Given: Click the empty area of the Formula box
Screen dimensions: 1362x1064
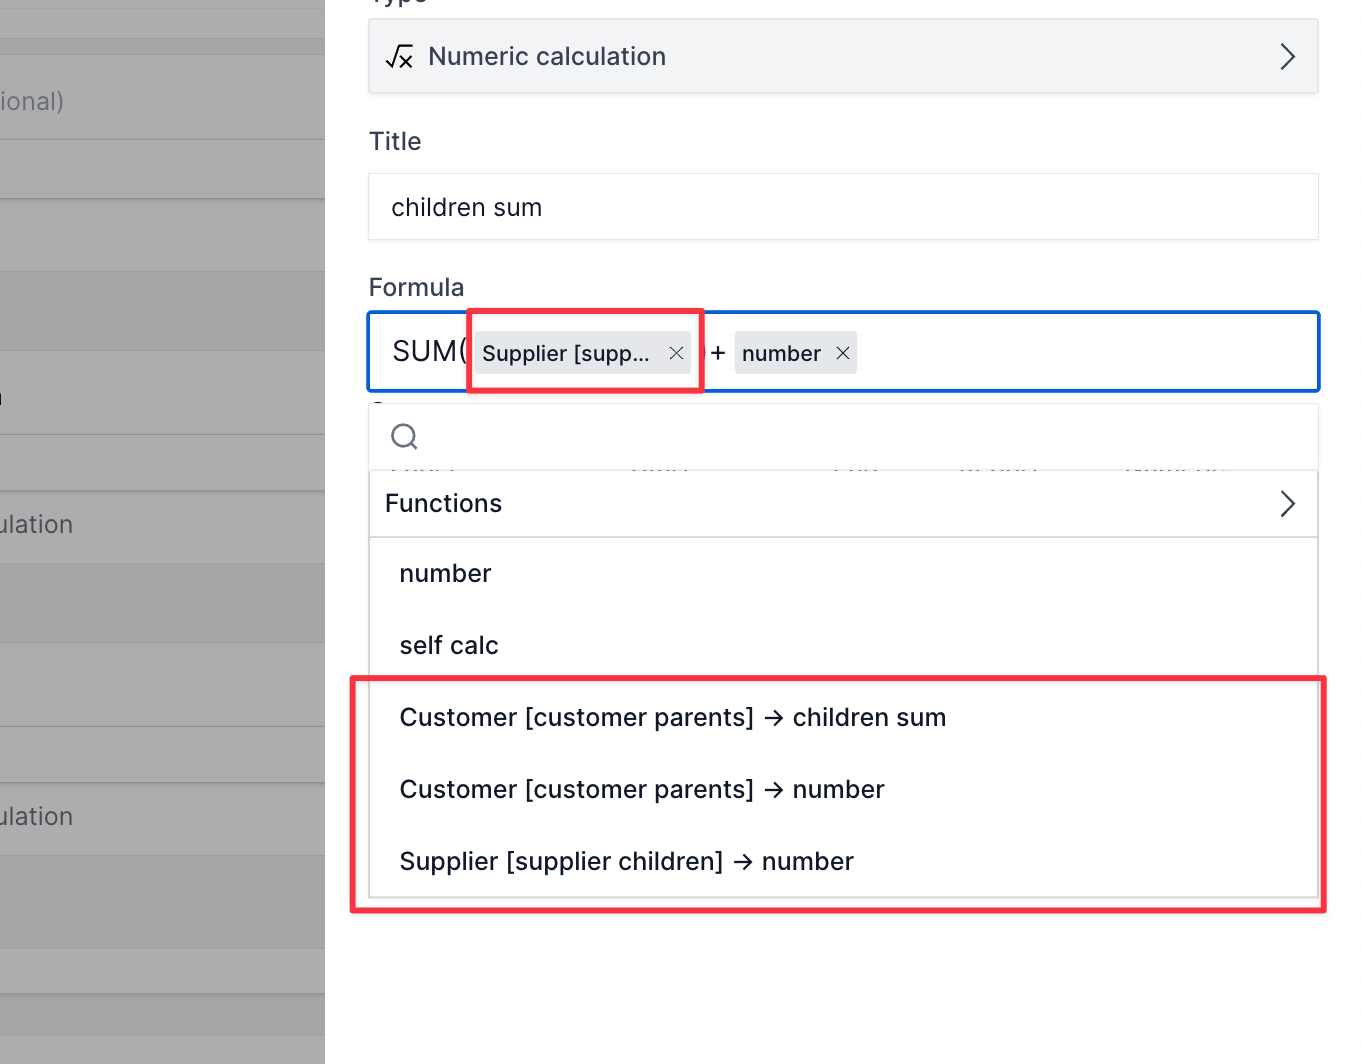Looking at the screenshot, I should click(1080, 352).
